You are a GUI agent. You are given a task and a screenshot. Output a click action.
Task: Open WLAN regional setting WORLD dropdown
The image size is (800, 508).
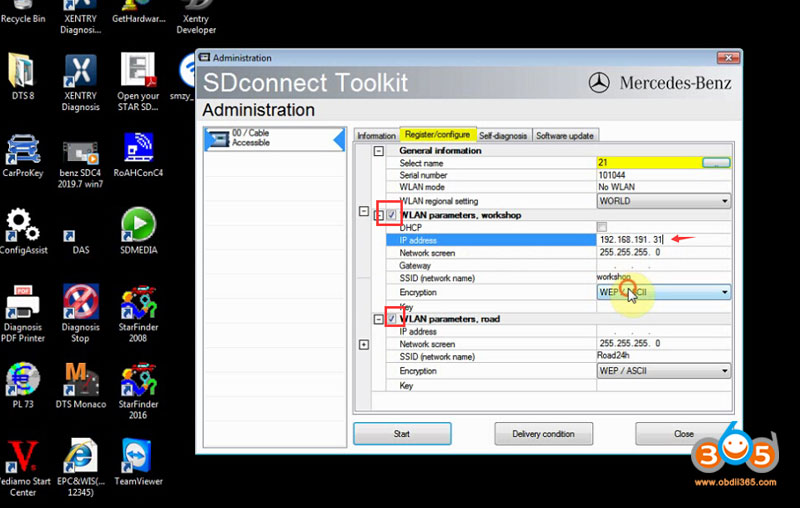pos(663,201)
